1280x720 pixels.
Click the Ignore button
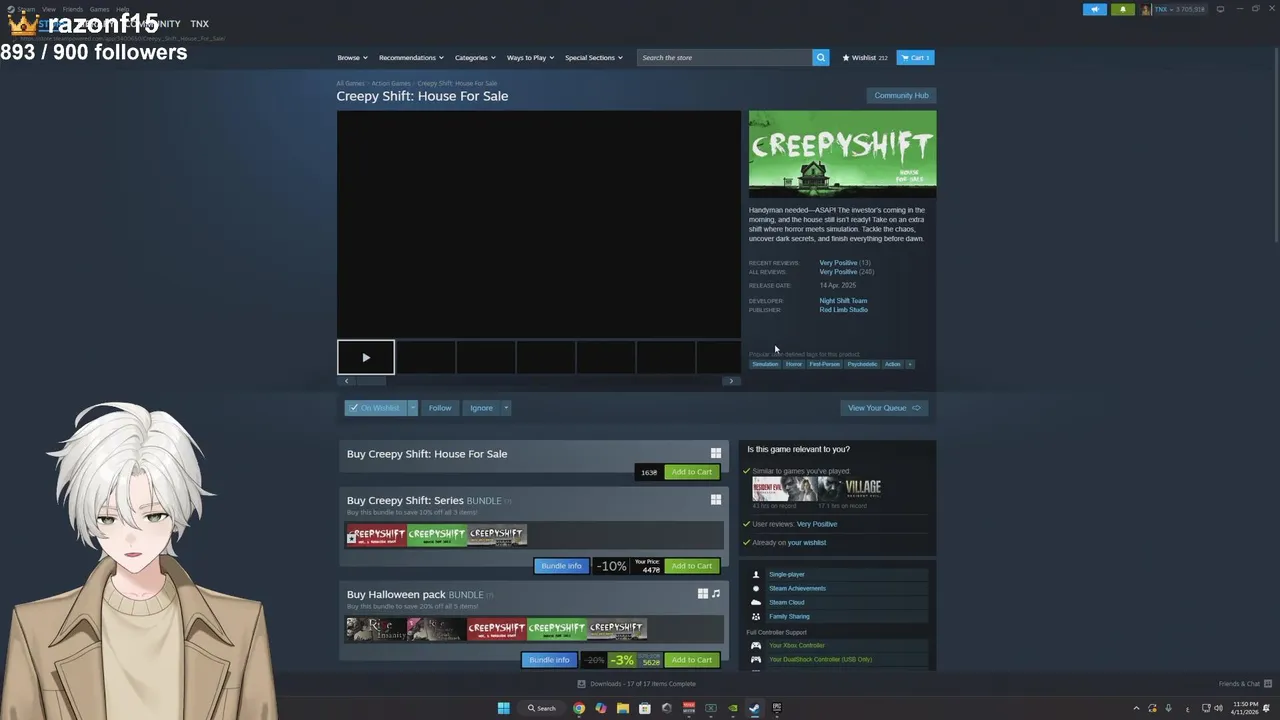point(481,408)
